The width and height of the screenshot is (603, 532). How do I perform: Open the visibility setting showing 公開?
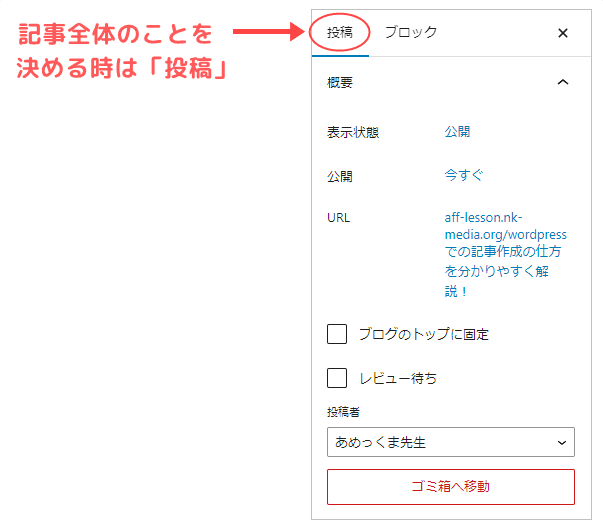point(457,132)
